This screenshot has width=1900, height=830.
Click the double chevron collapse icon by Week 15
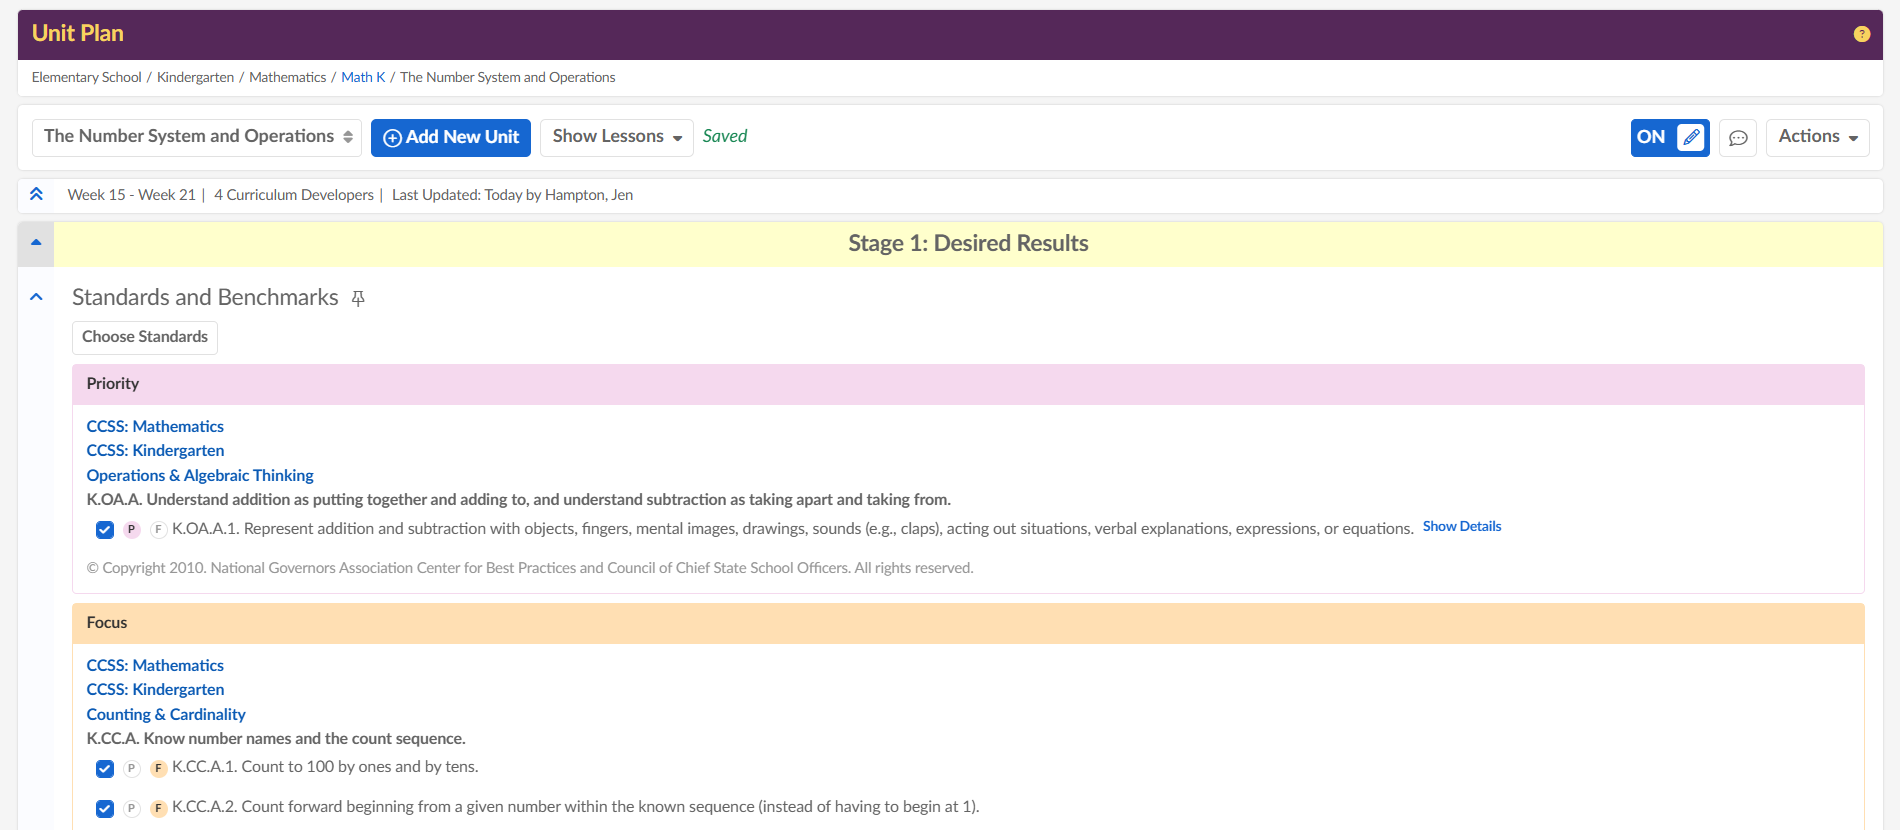37,195
